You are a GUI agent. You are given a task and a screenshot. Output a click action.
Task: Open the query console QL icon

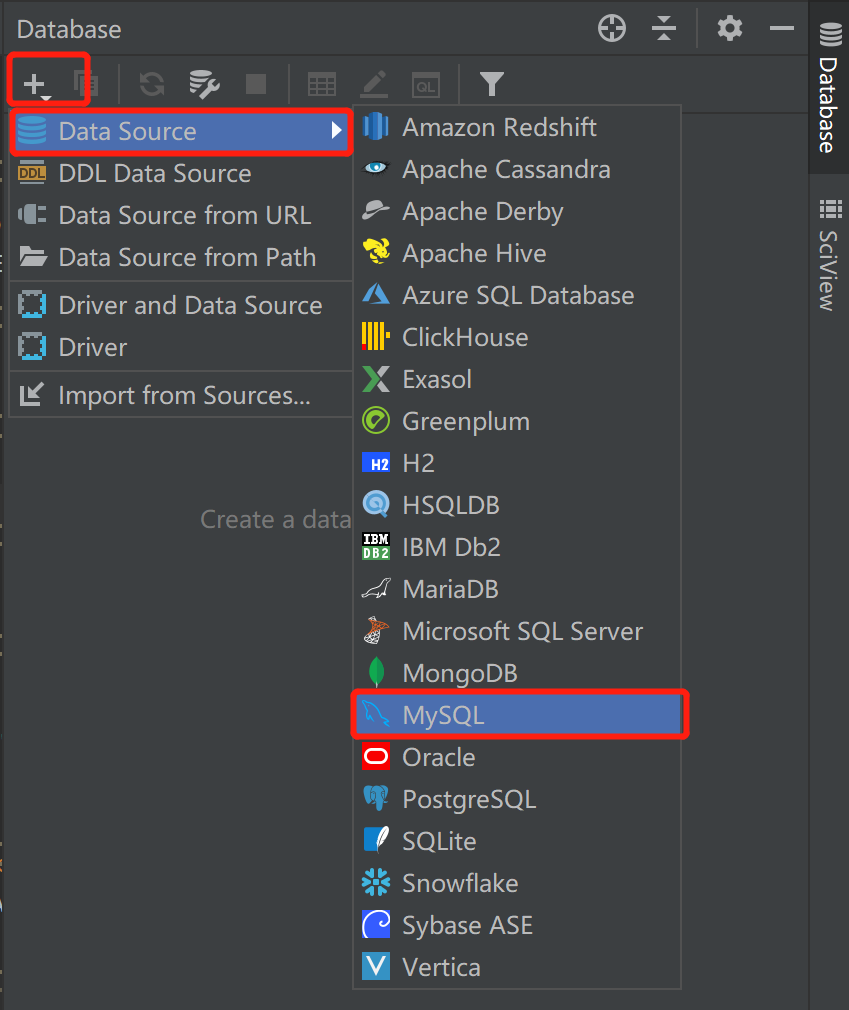pos(426,86)
